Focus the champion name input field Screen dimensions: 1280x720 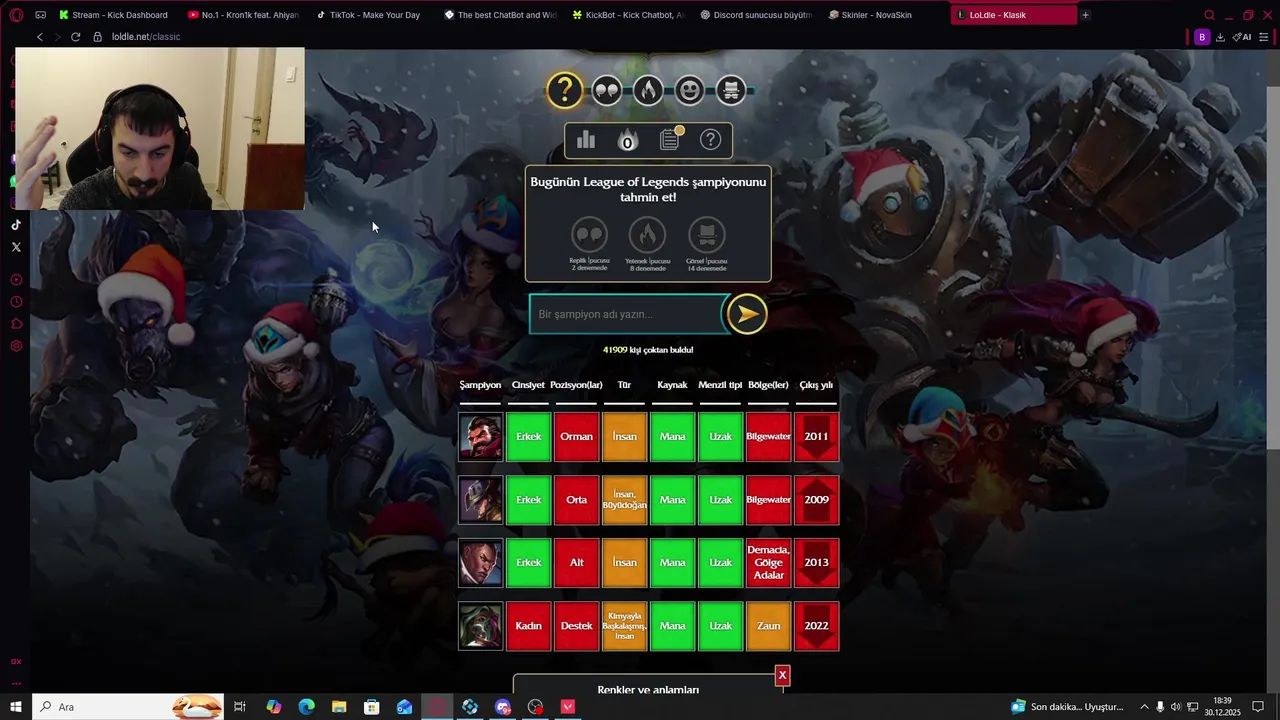tap(626, 314)
